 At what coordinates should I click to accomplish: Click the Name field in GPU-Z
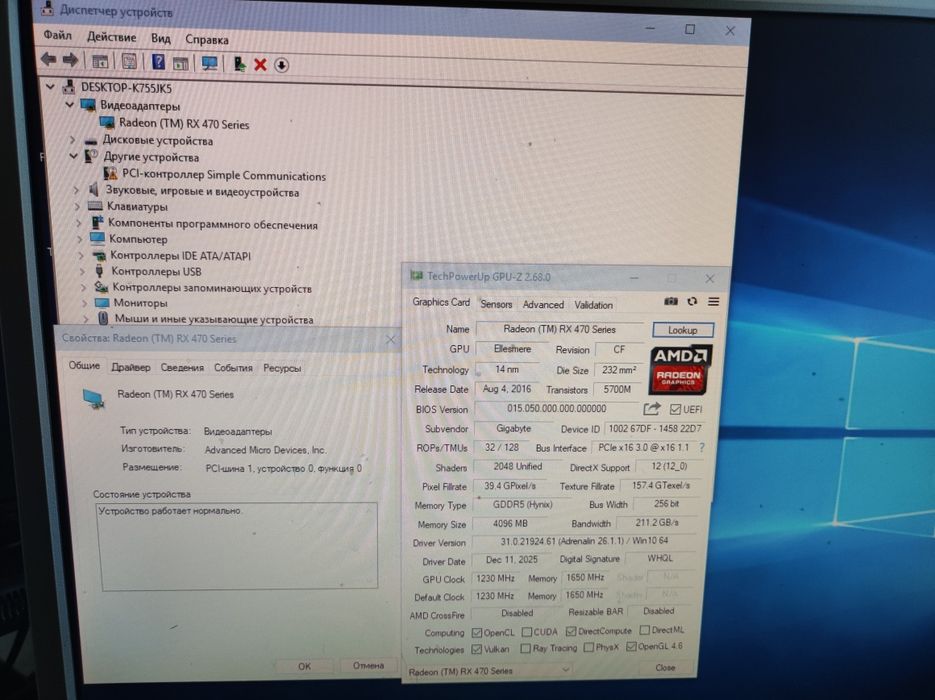coord(559,329)
